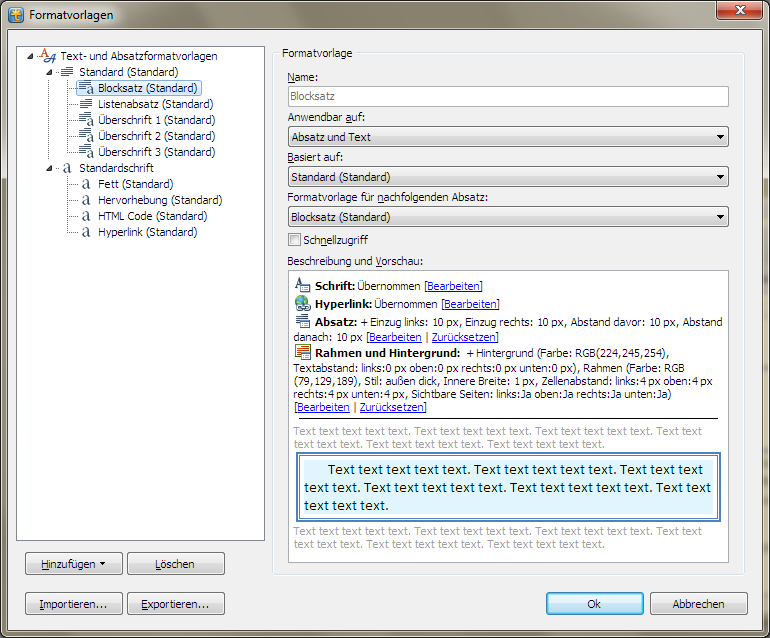This screenshot has width=770, height=638.
Task: Click the Hyperlink globe icon in description
Action: pyautogui.click(x=303, y=303)
